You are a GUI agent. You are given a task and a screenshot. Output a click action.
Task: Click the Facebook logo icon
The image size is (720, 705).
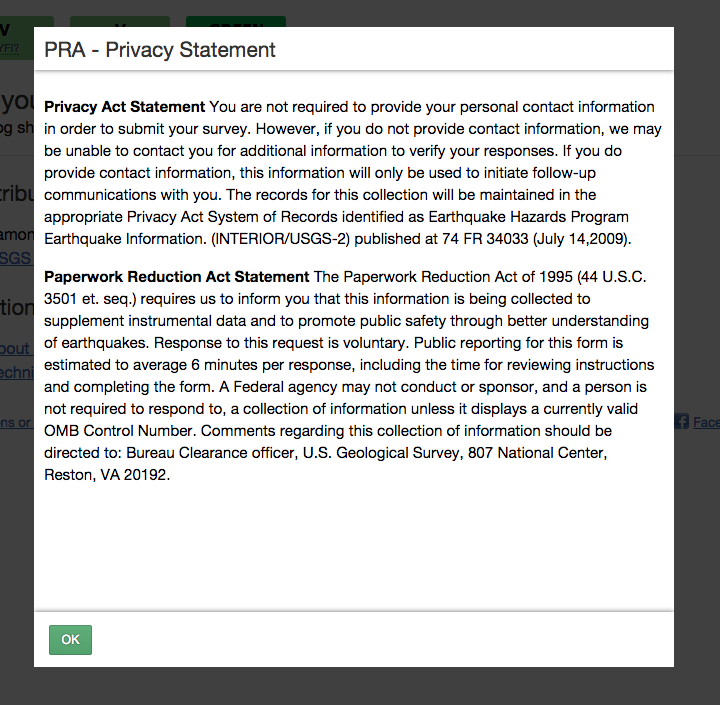681,422
